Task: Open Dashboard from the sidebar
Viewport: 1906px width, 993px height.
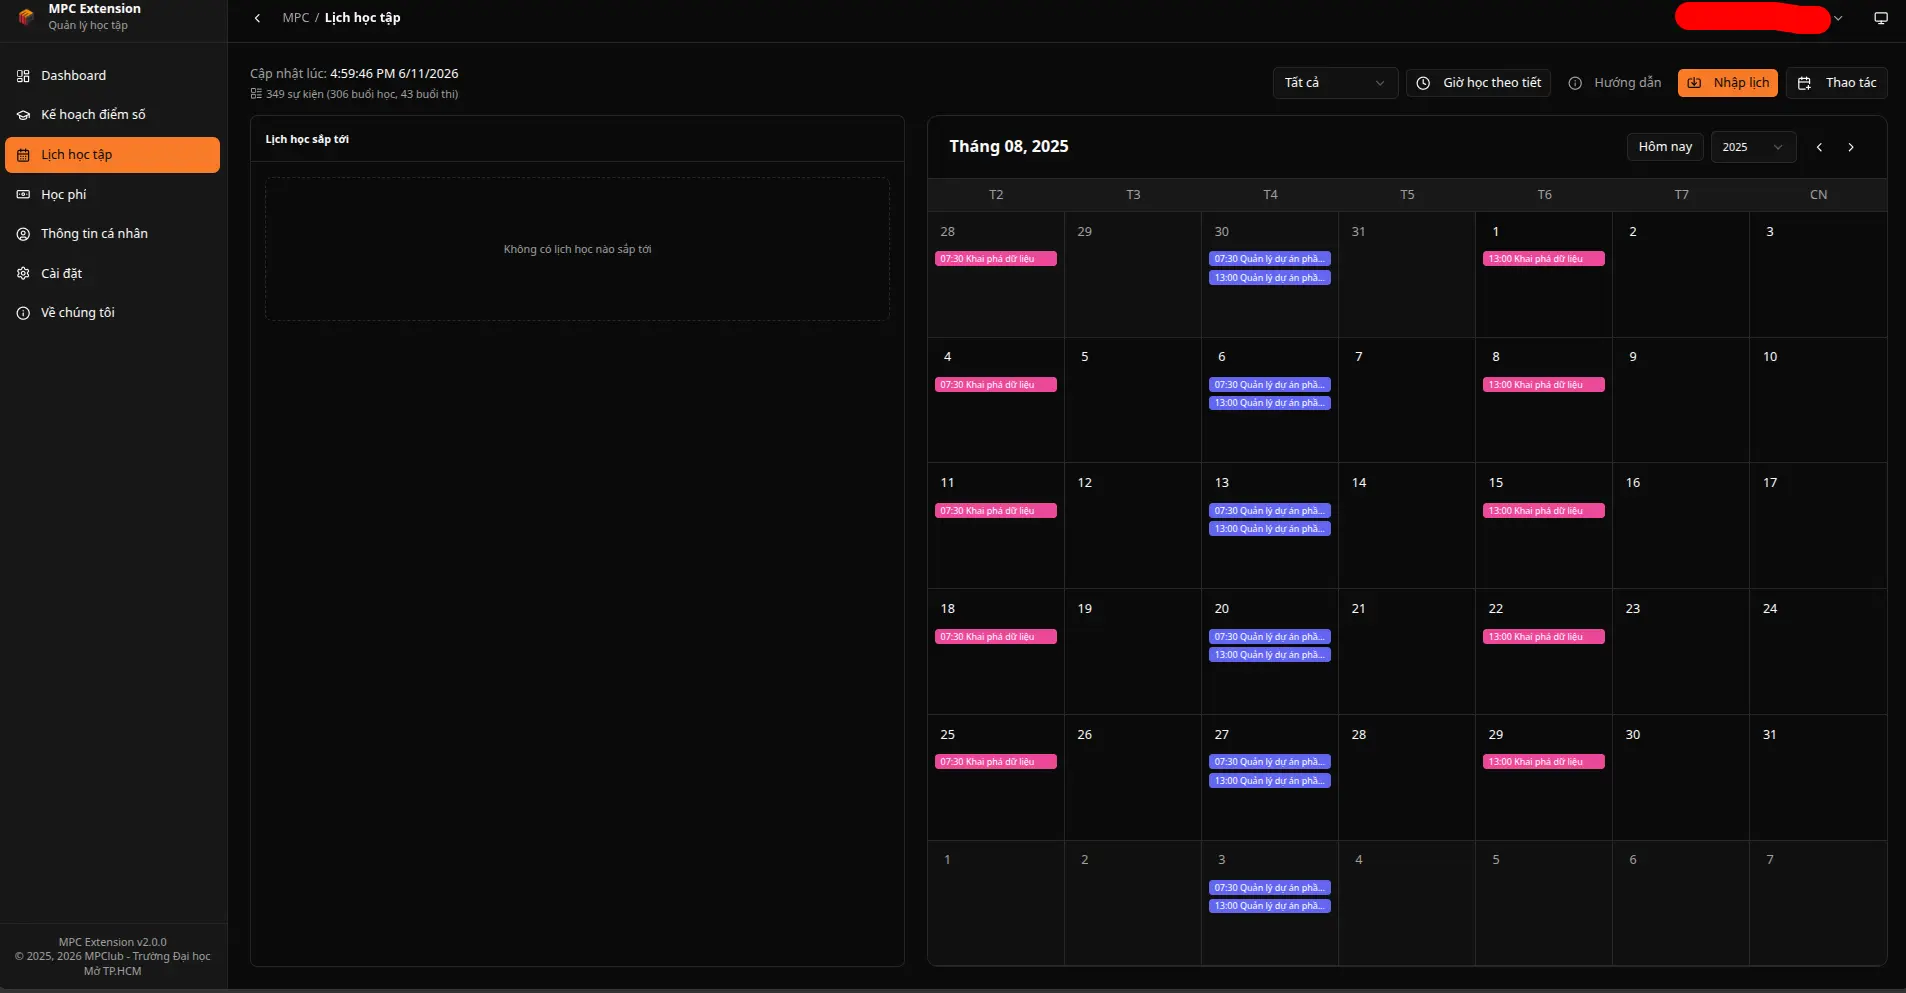Action: (x=112, y=76)
